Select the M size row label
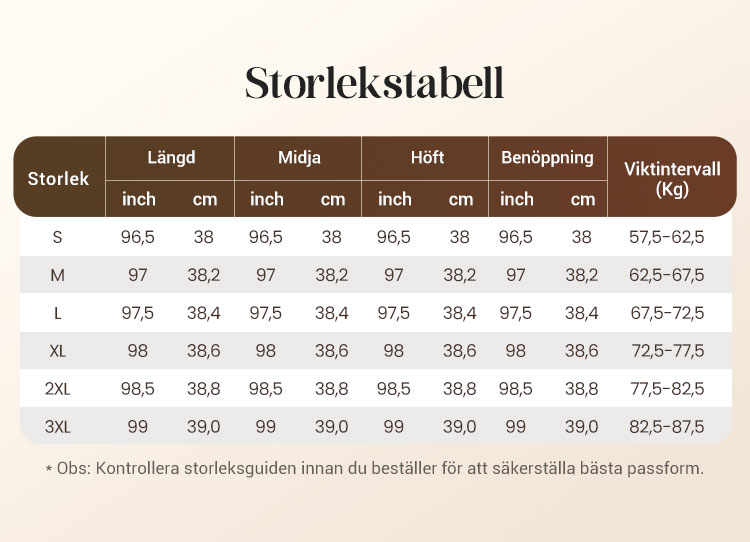Screen dimensions: 750x542 (58, 275)
